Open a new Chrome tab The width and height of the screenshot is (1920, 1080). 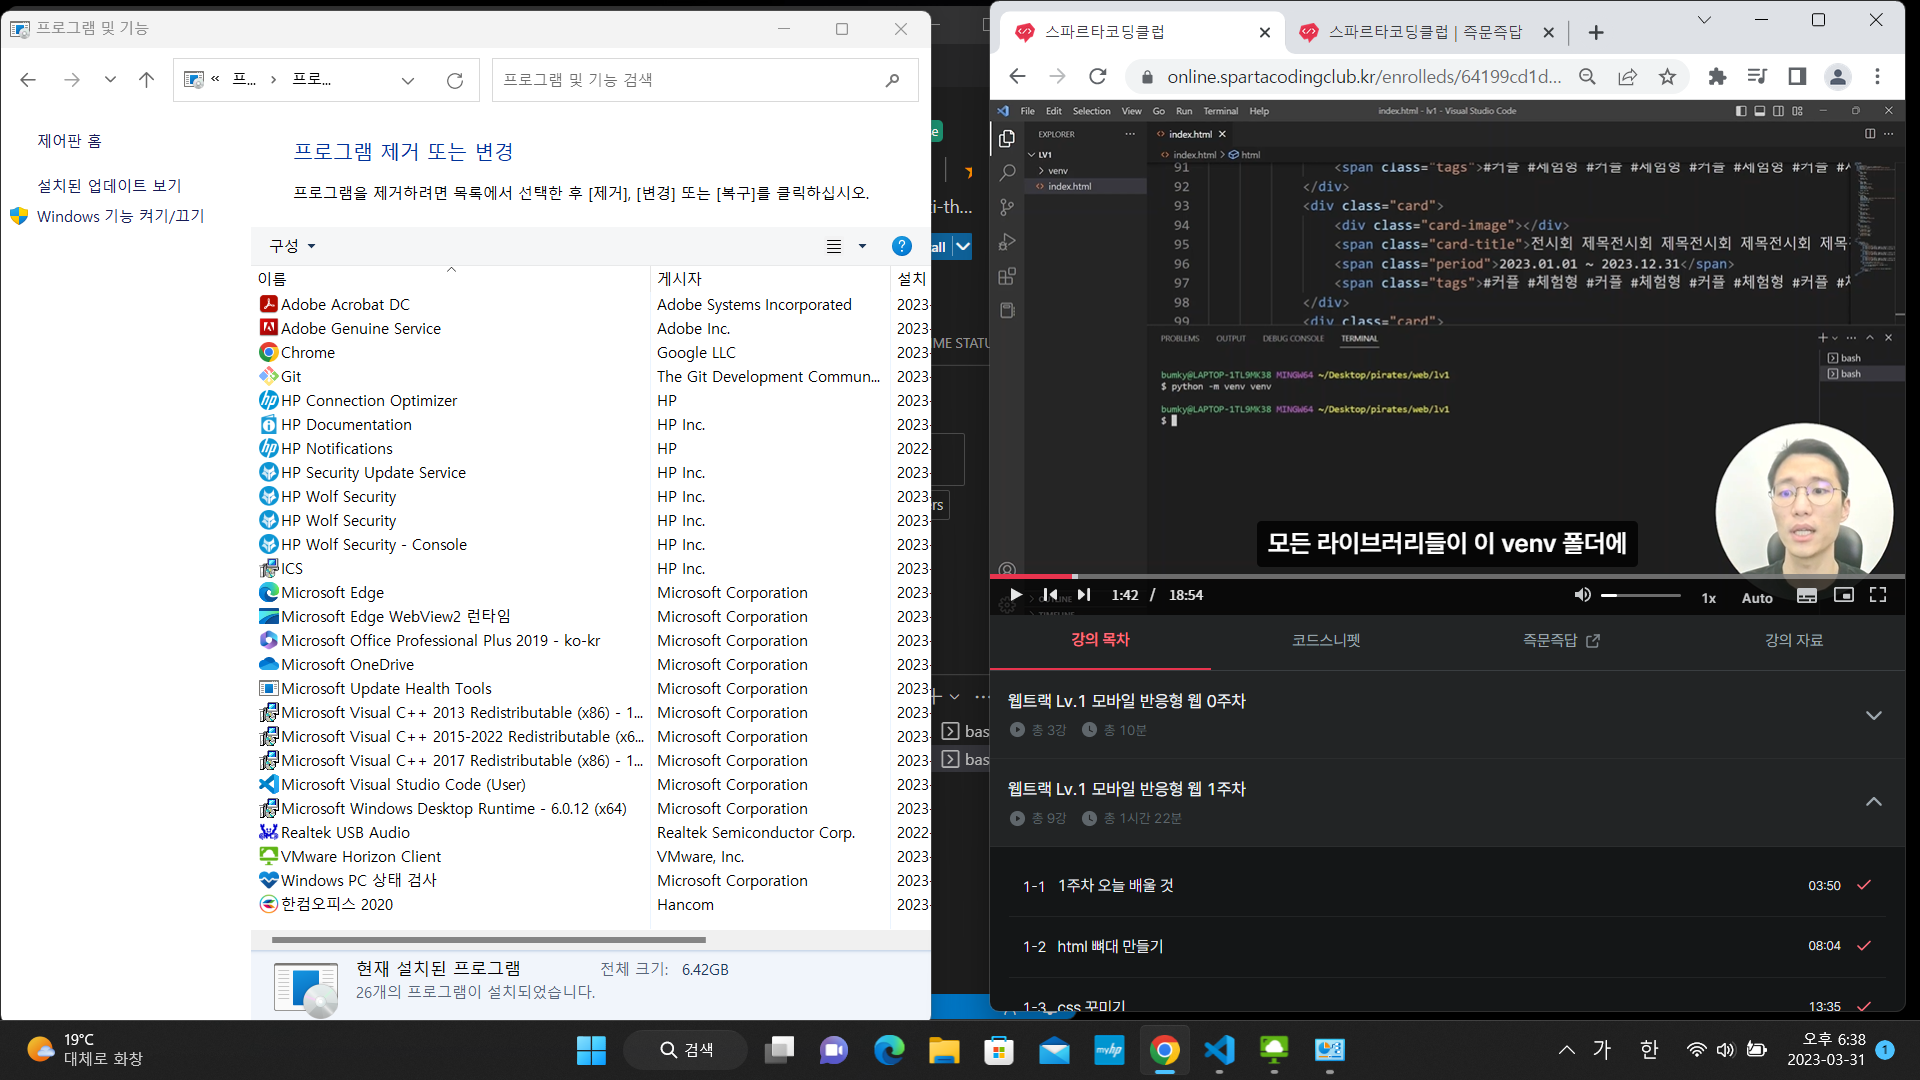pos(1596,32)
